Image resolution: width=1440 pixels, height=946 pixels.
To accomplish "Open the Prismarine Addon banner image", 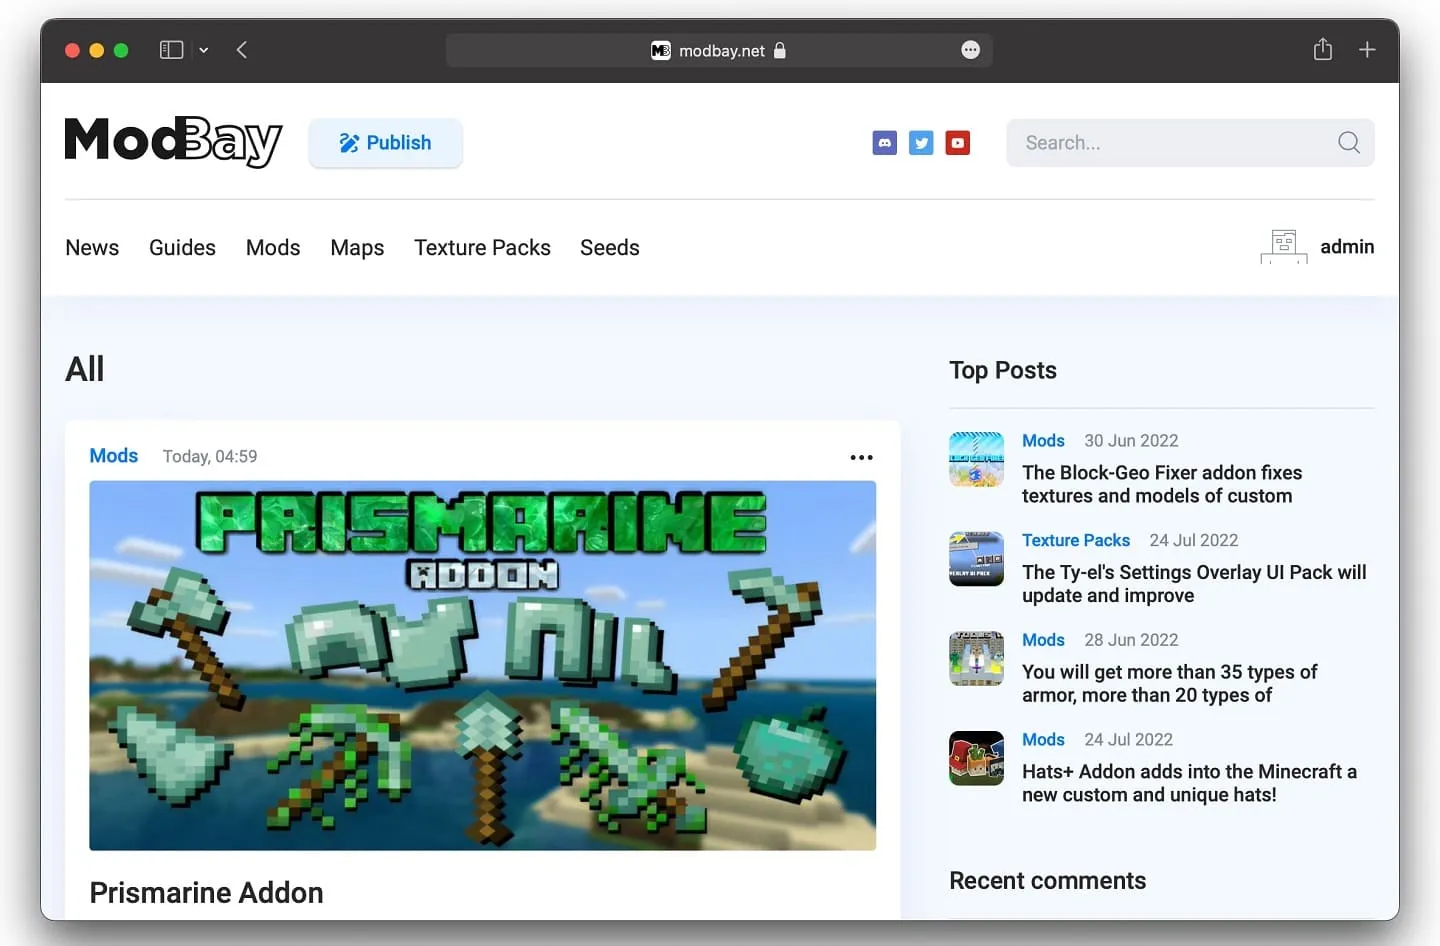I will click(x=483, y=666).
